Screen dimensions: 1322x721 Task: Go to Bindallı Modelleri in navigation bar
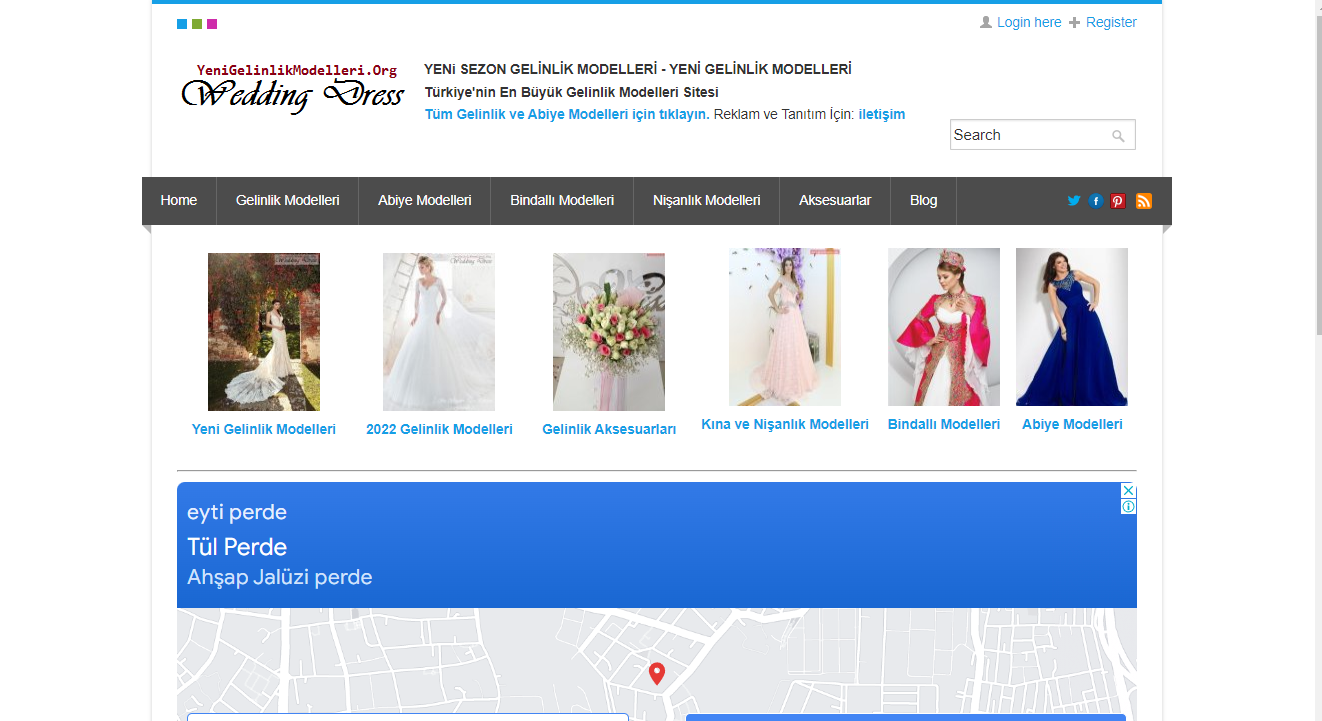pyautogui.click(x=561, y=201)
